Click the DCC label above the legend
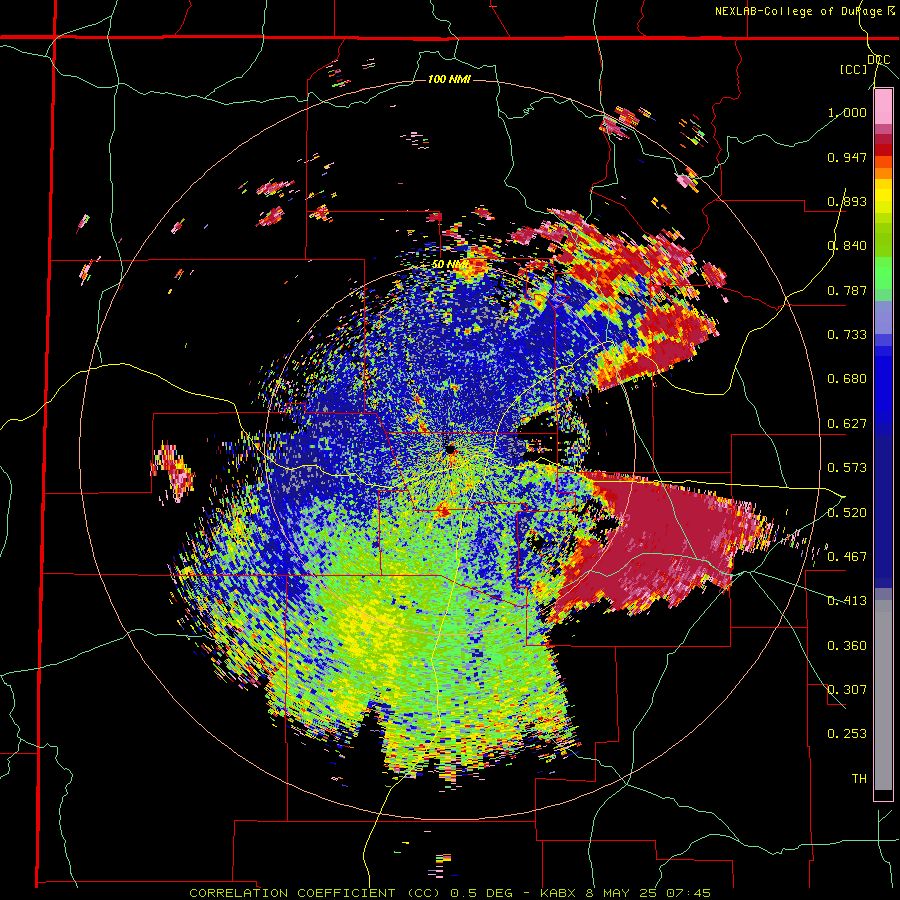Screen dimensions: 900x900 tap(879, 60)
